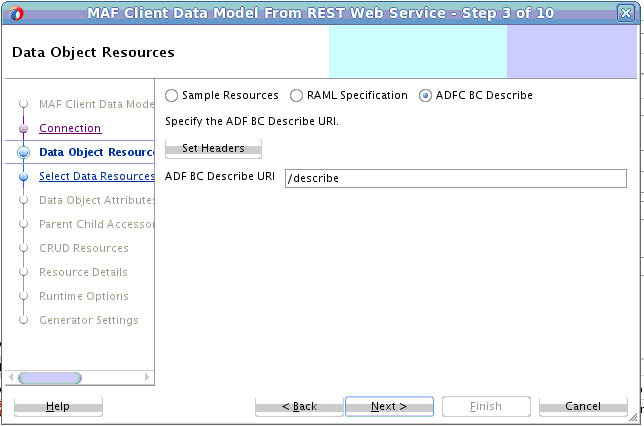Image resolution: width=644 pixels, height=426 pixels.
Task: Open the Select Data Resources step
Action: (97, 176)
